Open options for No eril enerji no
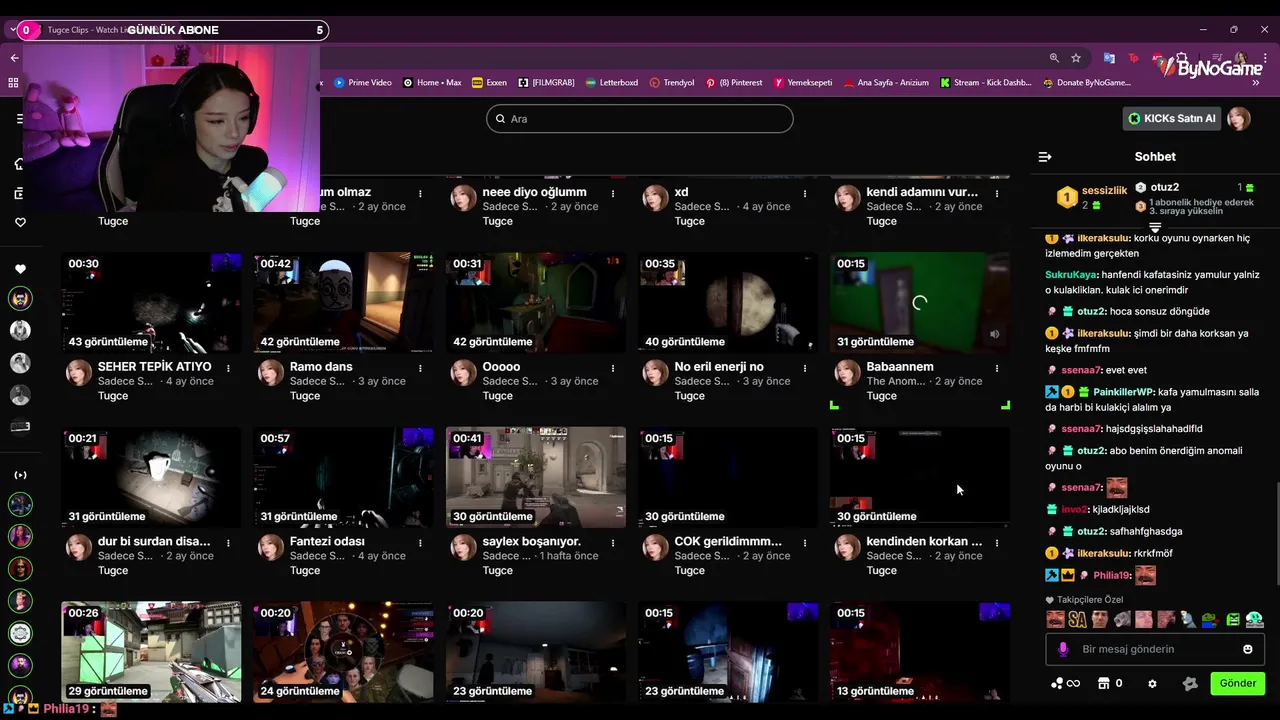Image resolution: width=1280 pixels, height=720 pixels. point(804,368)
